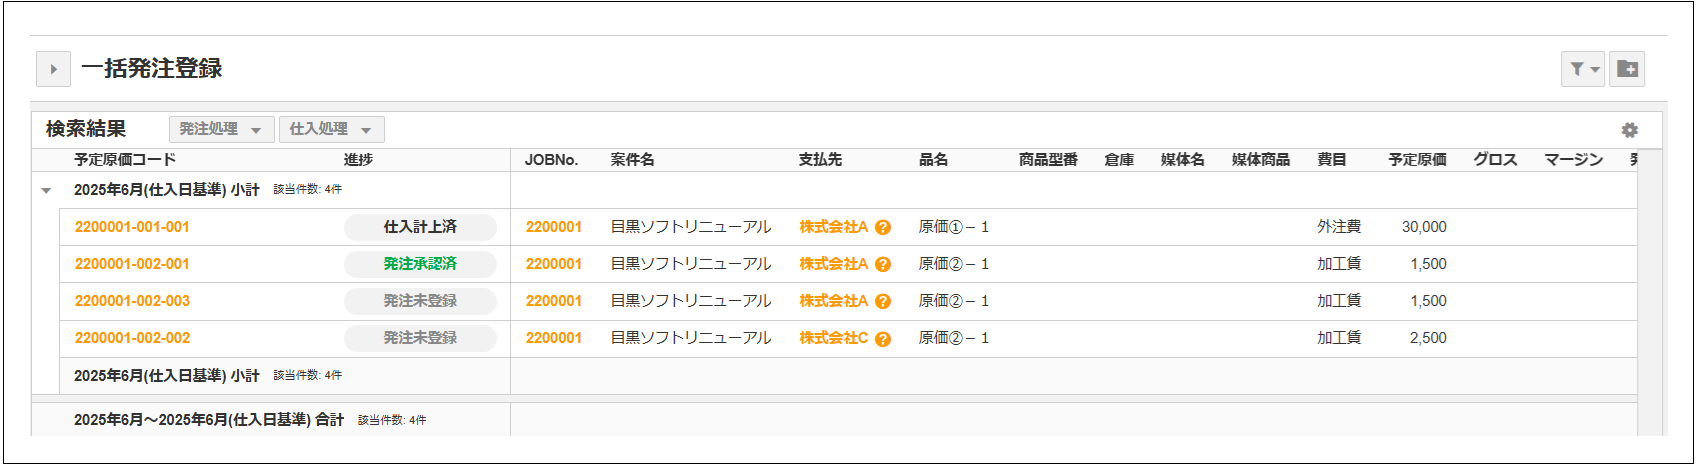The image size is (1698, 465).
Task: Sort by the 予定原価コード column header
Action: (x=125, y=160)
